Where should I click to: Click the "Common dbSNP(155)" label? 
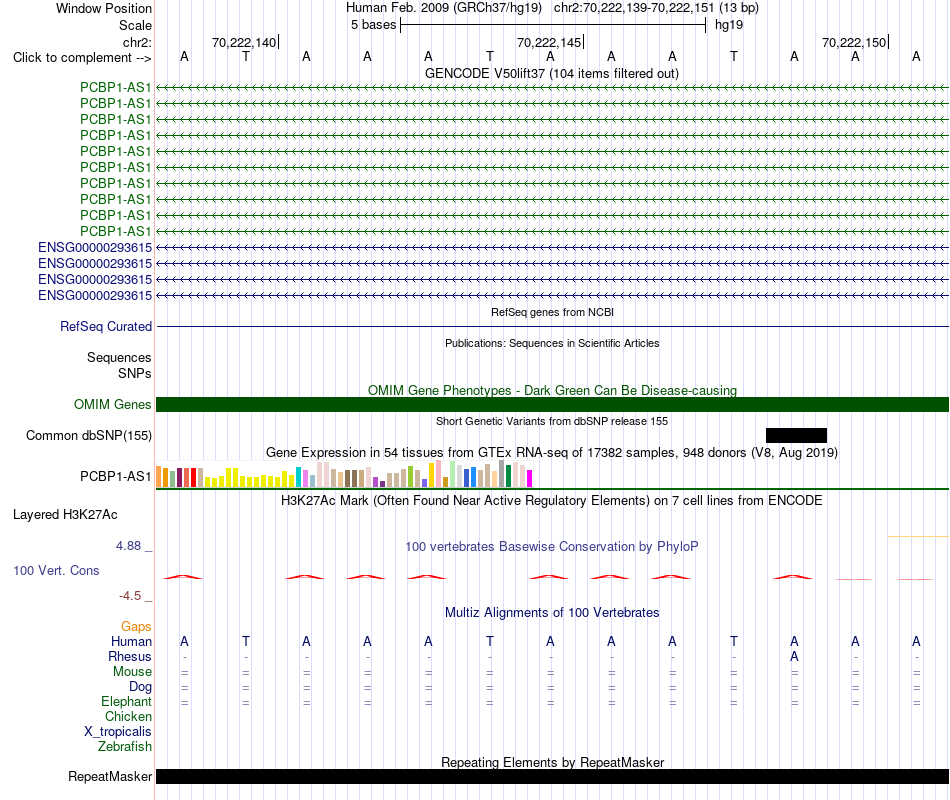click(89, 435)
